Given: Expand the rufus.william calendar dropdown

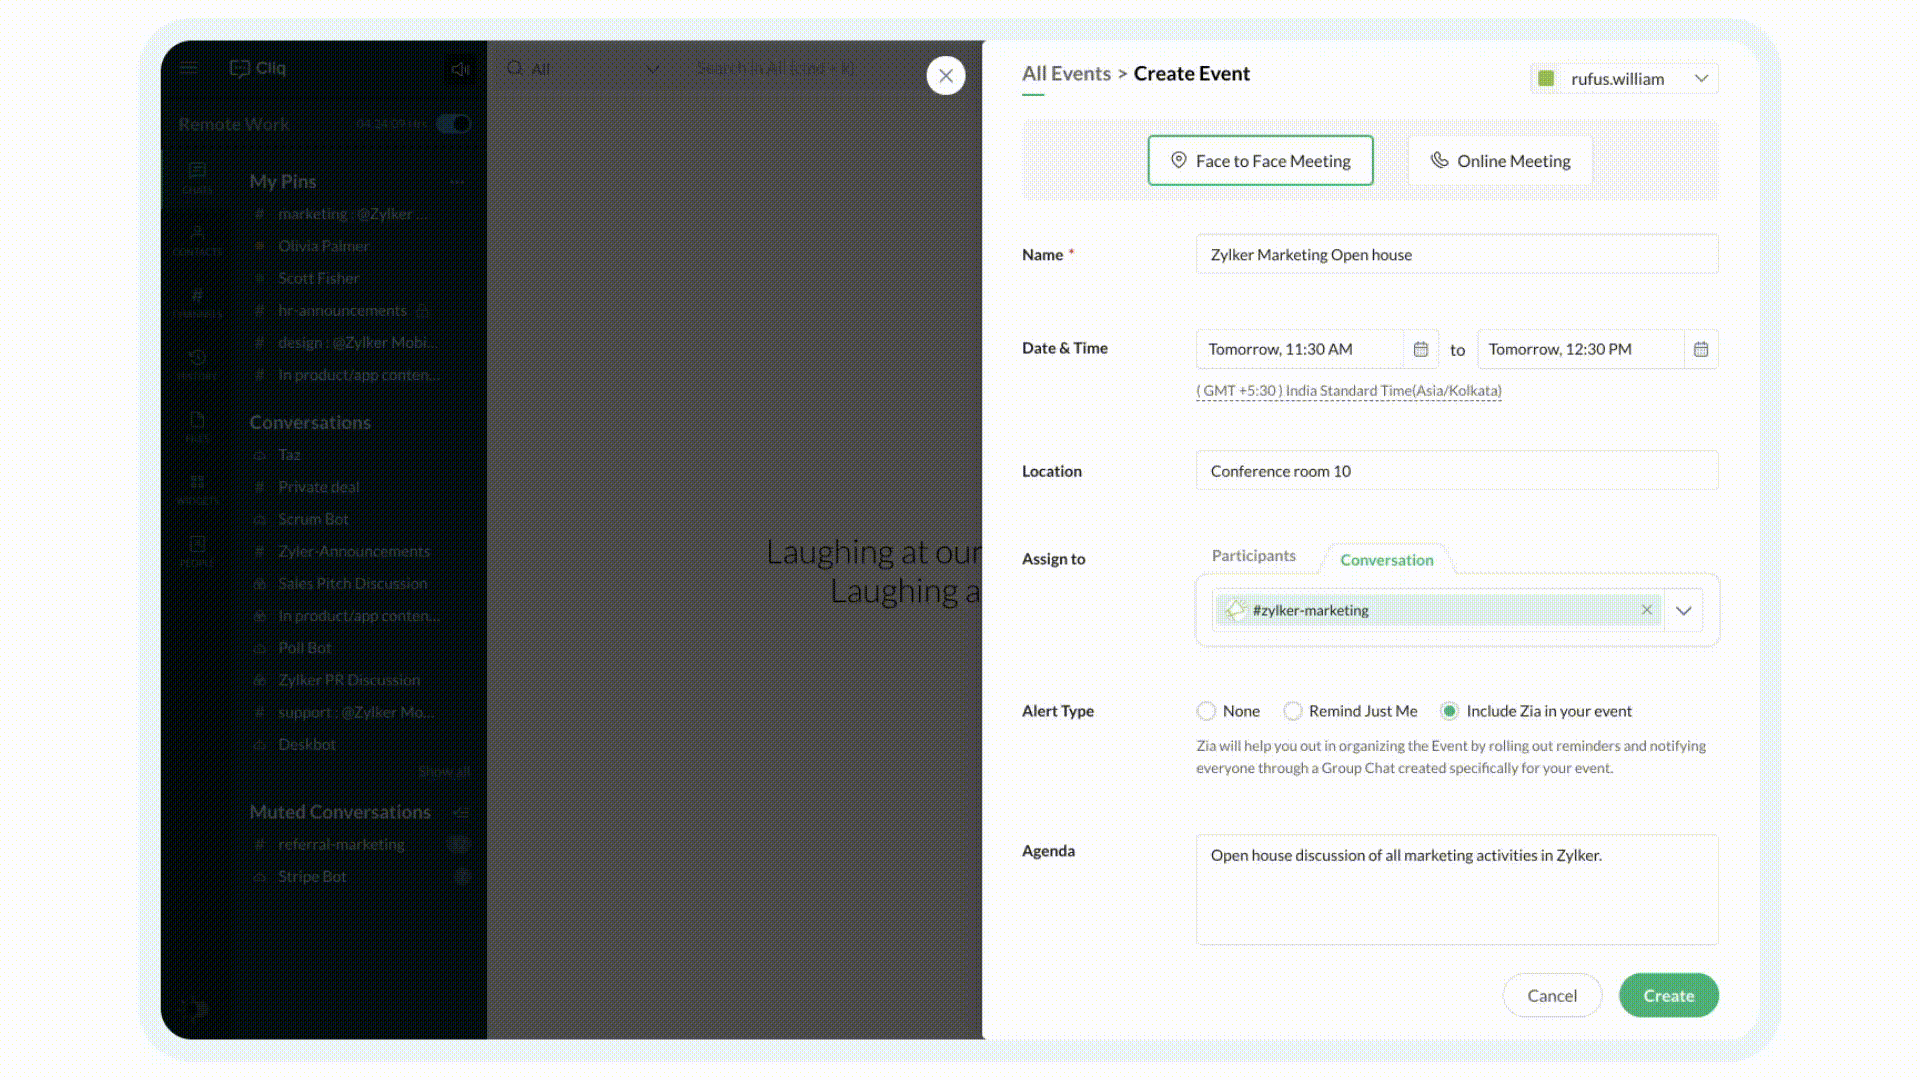Looking at the screenshot, I should click(1700, 78).
